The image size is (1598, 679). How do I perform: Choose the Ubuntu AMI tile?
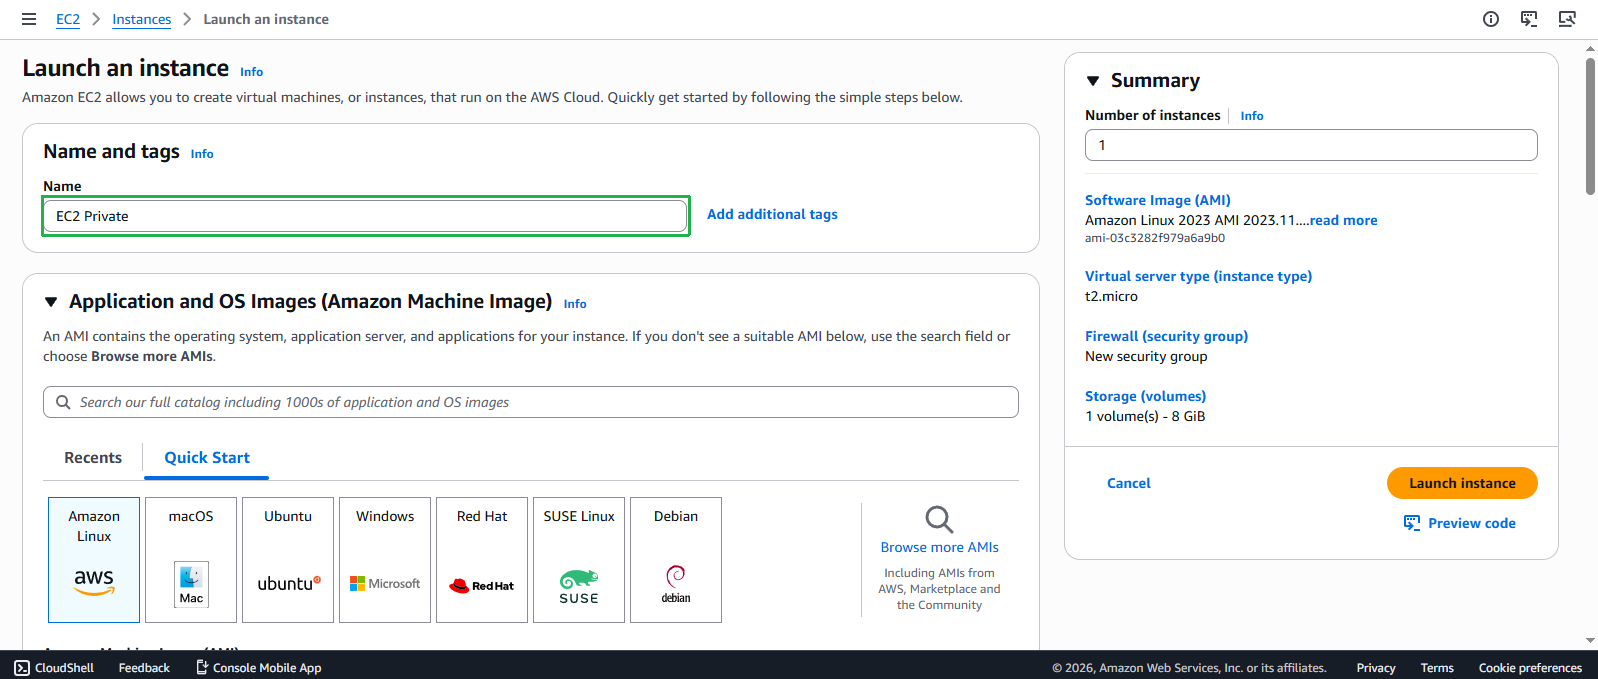tap(288, 560)
